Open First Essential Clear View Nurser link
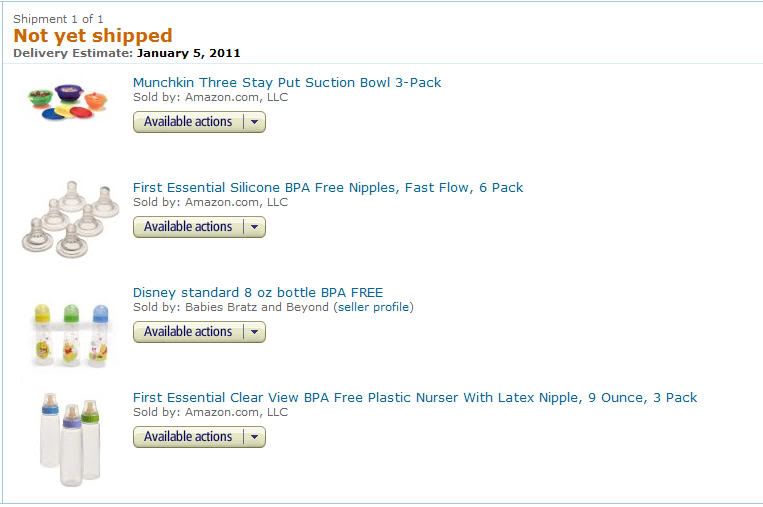 [415, 398]
